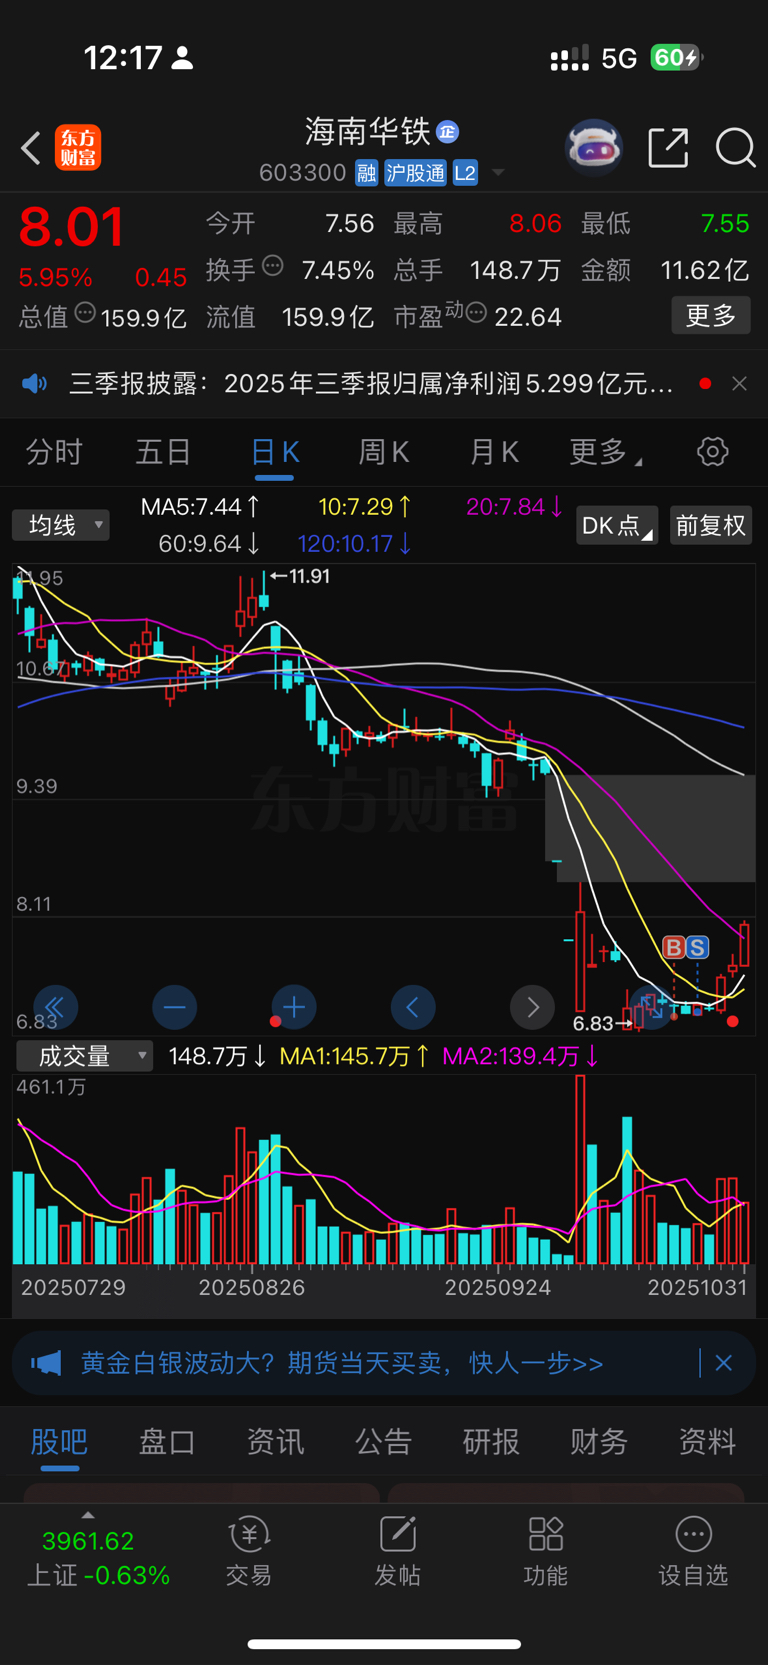Tap the MA2:139.4万 volume average
Viewport: 769px width, 1665px height.
coord(520,1056)
